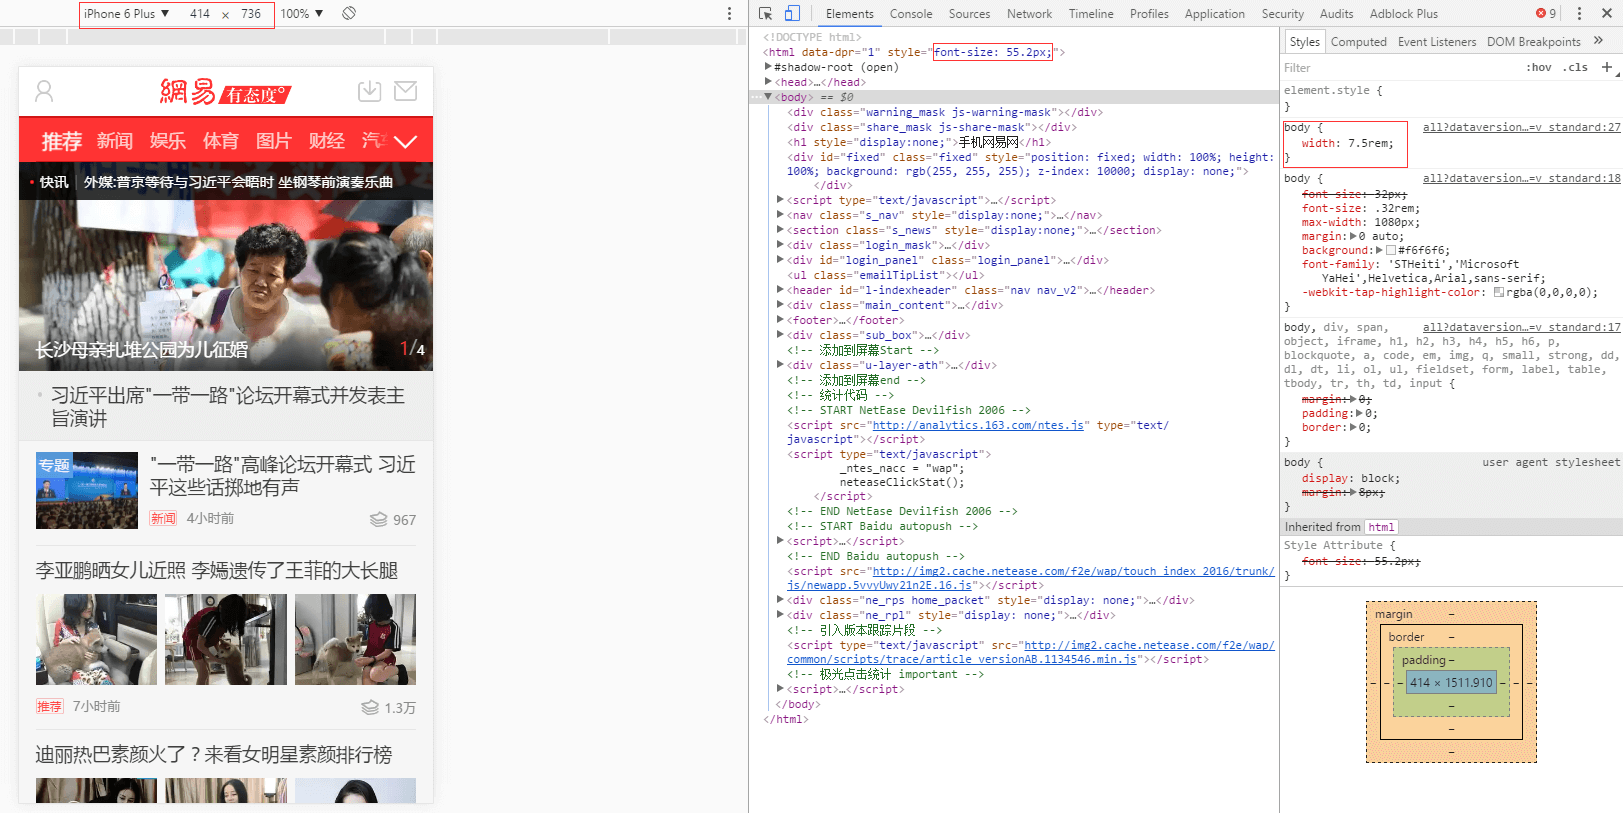The image size is (1623, 813).
Task: Open the 李亚鹏晒女儿近照 article headline
Action: click(x=217, y=570)
